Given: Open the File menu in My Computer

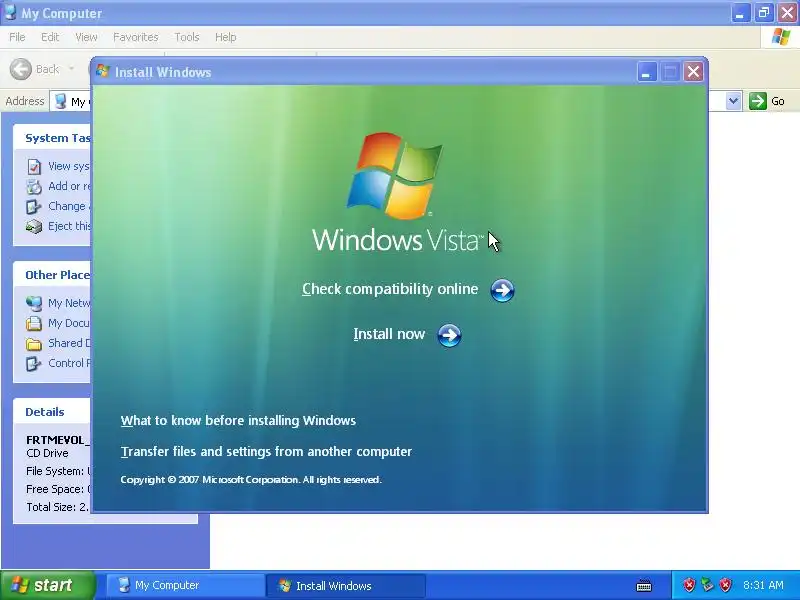Looking at the screenshot, I should (x=17, y=37).
